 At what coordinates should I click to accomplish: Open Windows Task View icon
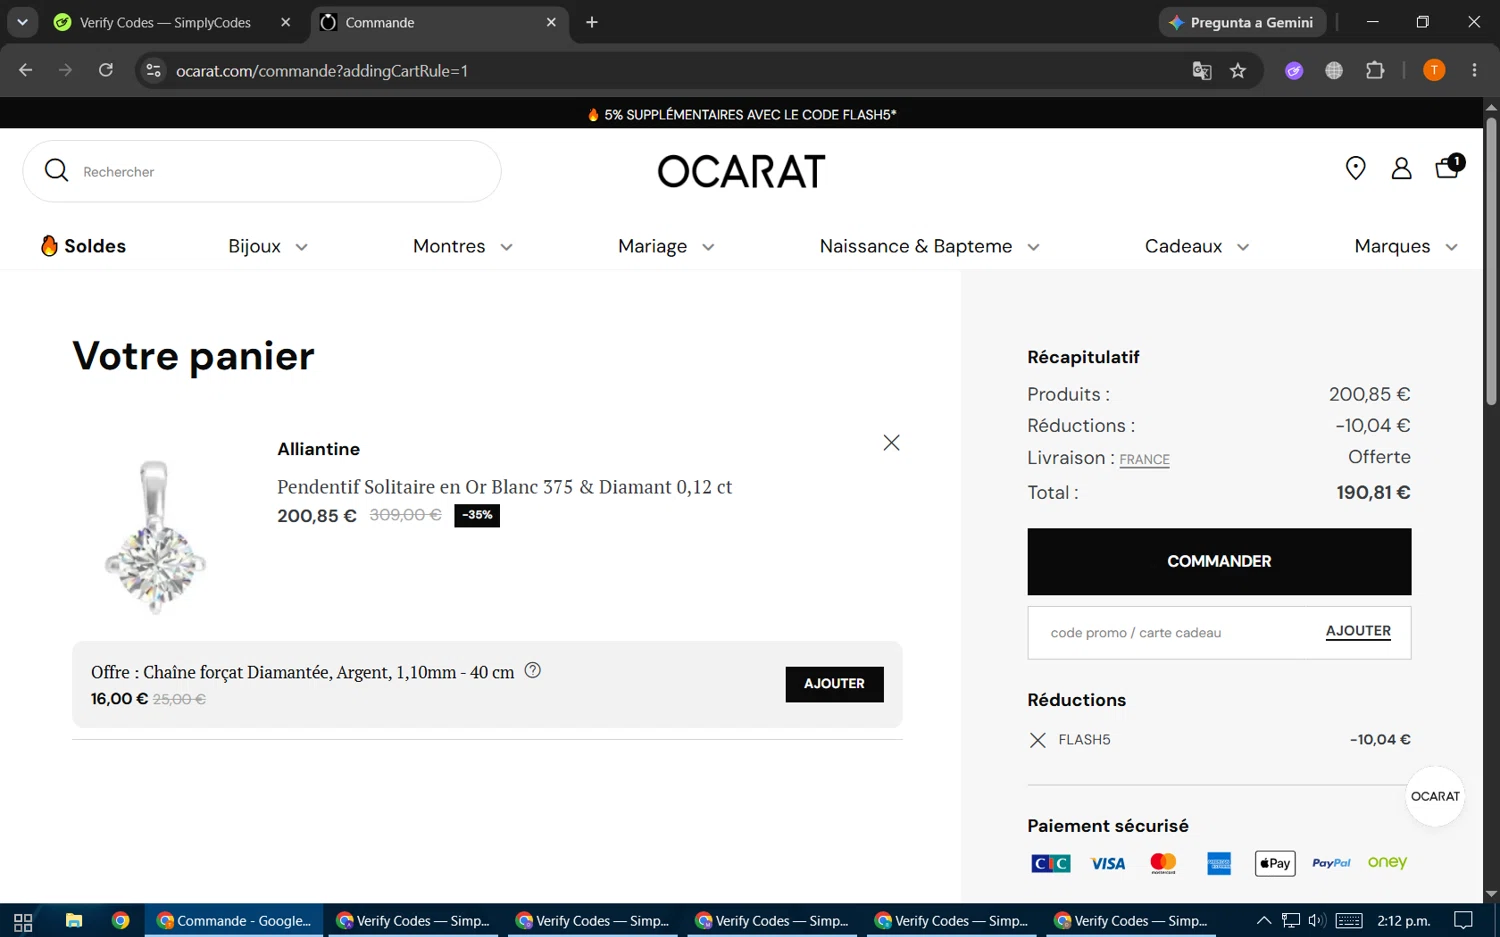23,921
